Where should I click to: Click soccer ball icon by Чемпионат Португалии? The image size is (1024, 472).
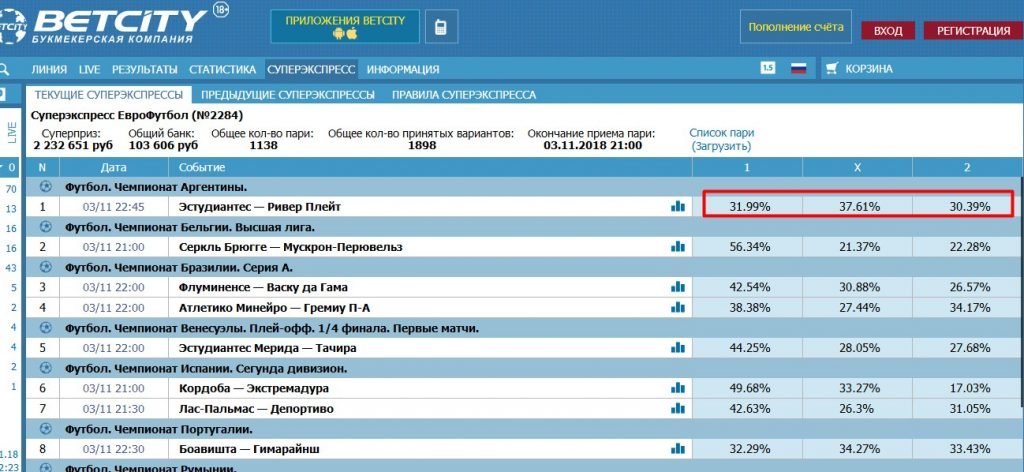tap(45, 429)
